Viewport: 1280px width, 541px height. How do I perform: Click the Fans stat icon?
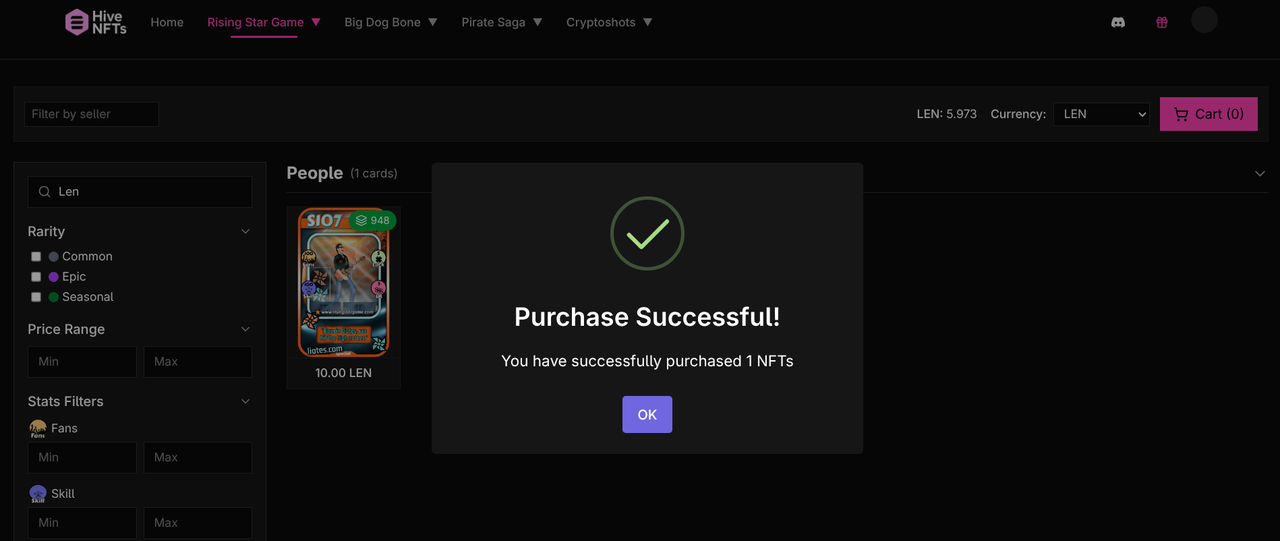click(38, 428)
